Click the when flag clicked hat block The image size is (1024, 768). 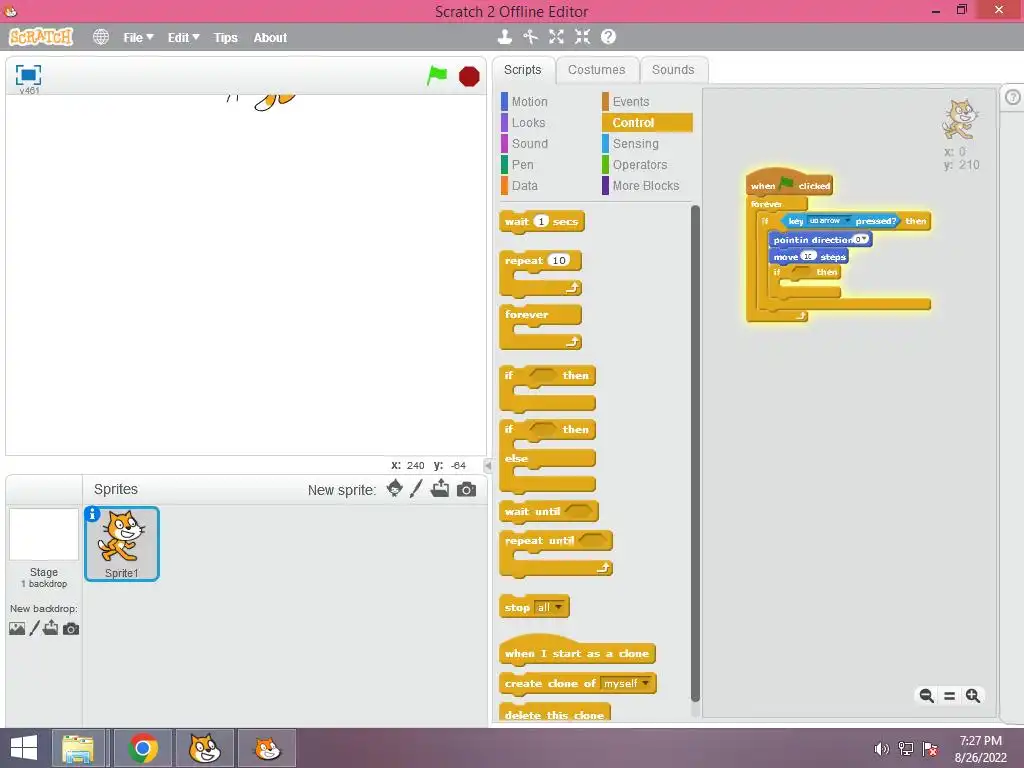789,185
